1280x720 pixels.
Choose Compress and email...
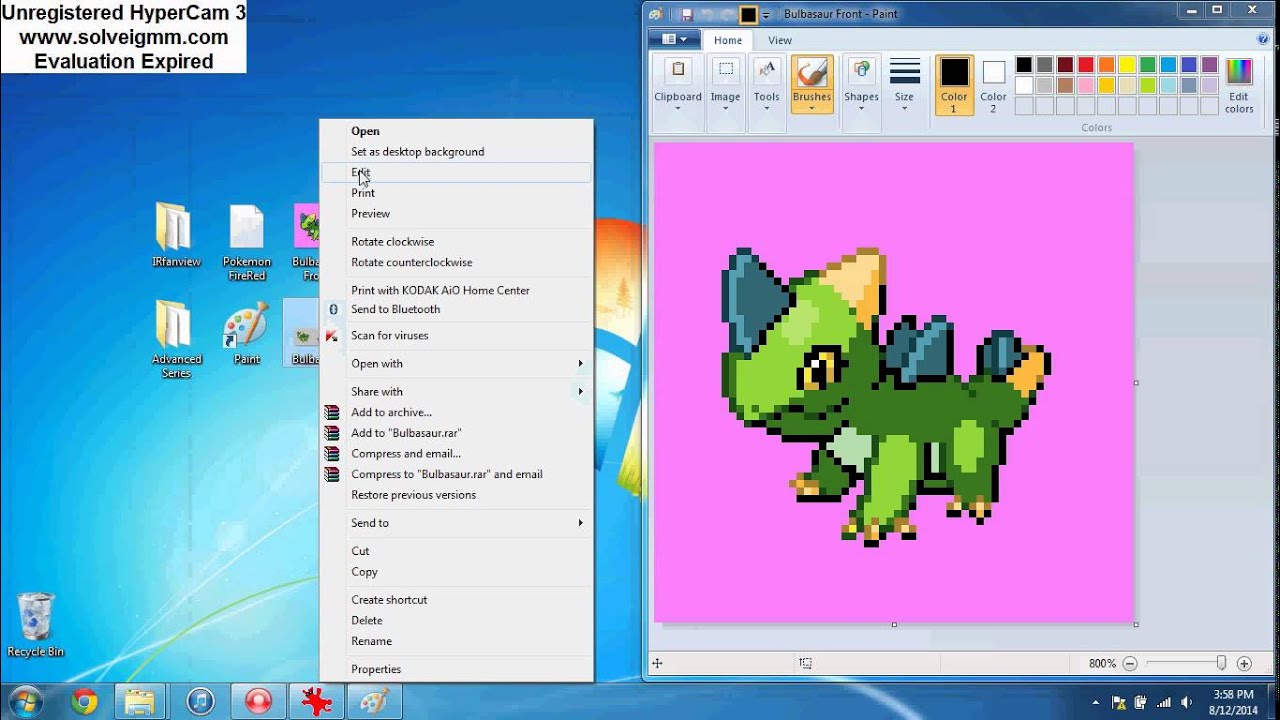coord(456,454)
